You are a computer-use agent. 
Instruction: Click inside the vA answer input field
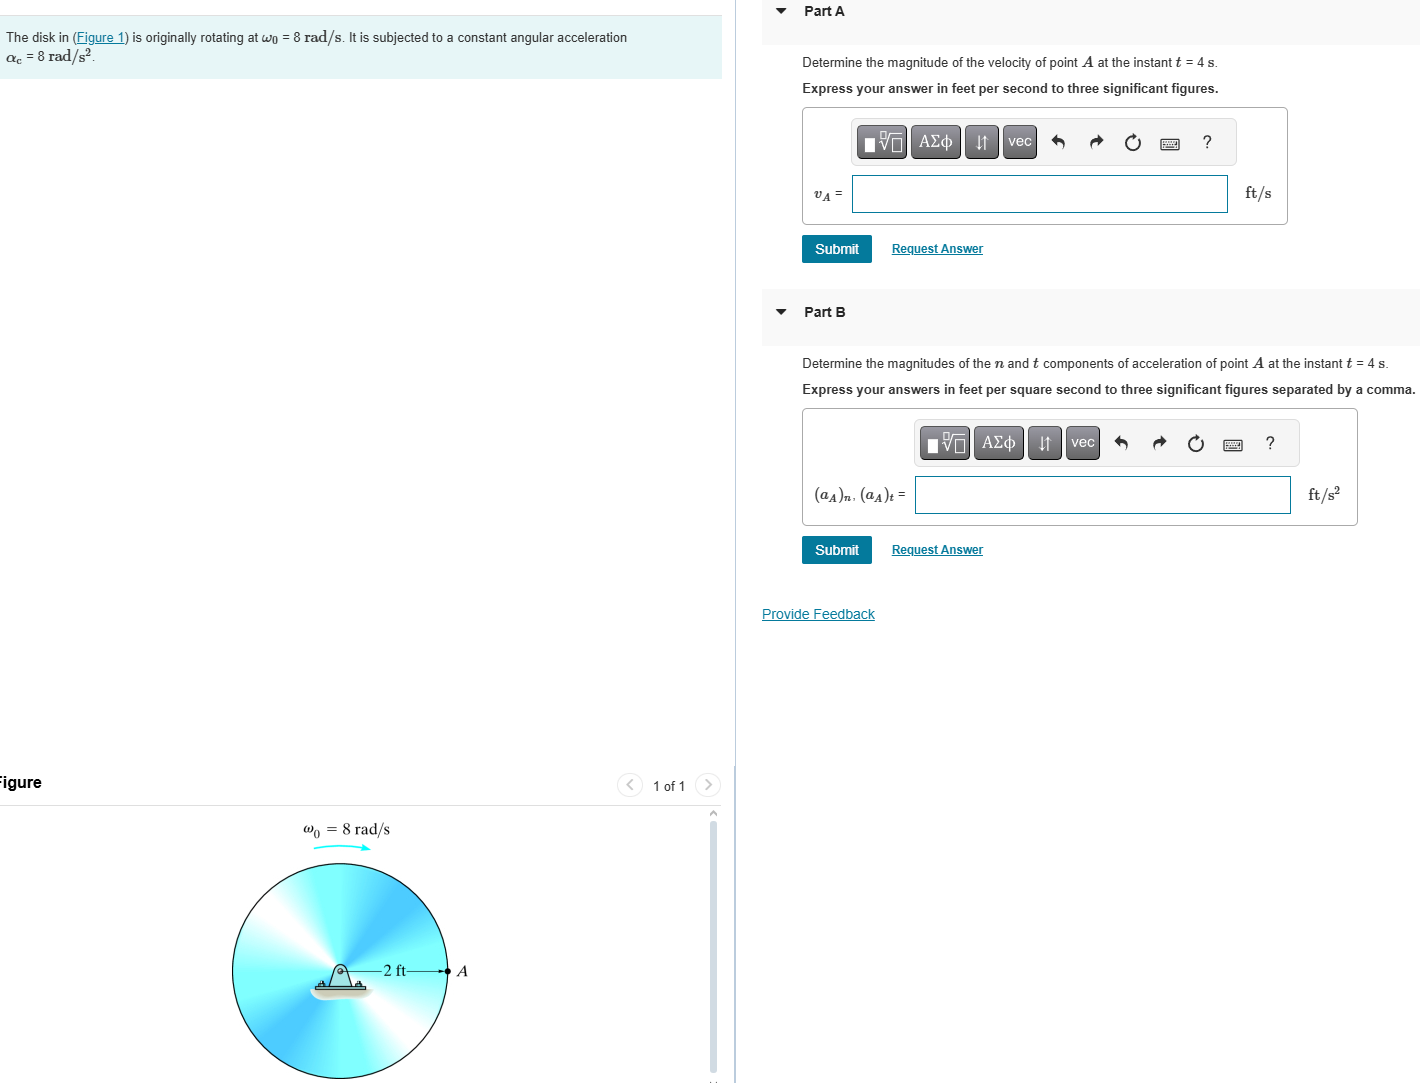click(x=1039, y=193)
